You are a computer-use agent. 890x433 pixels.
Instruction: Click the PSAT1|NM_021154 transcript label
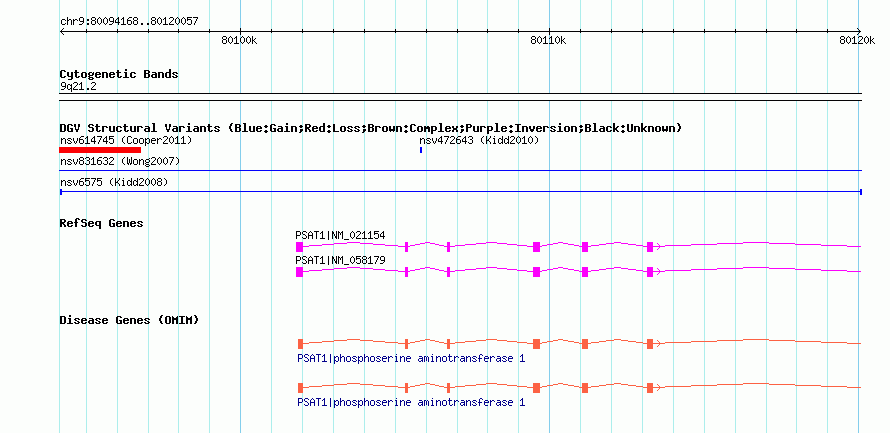coord(341,235)
